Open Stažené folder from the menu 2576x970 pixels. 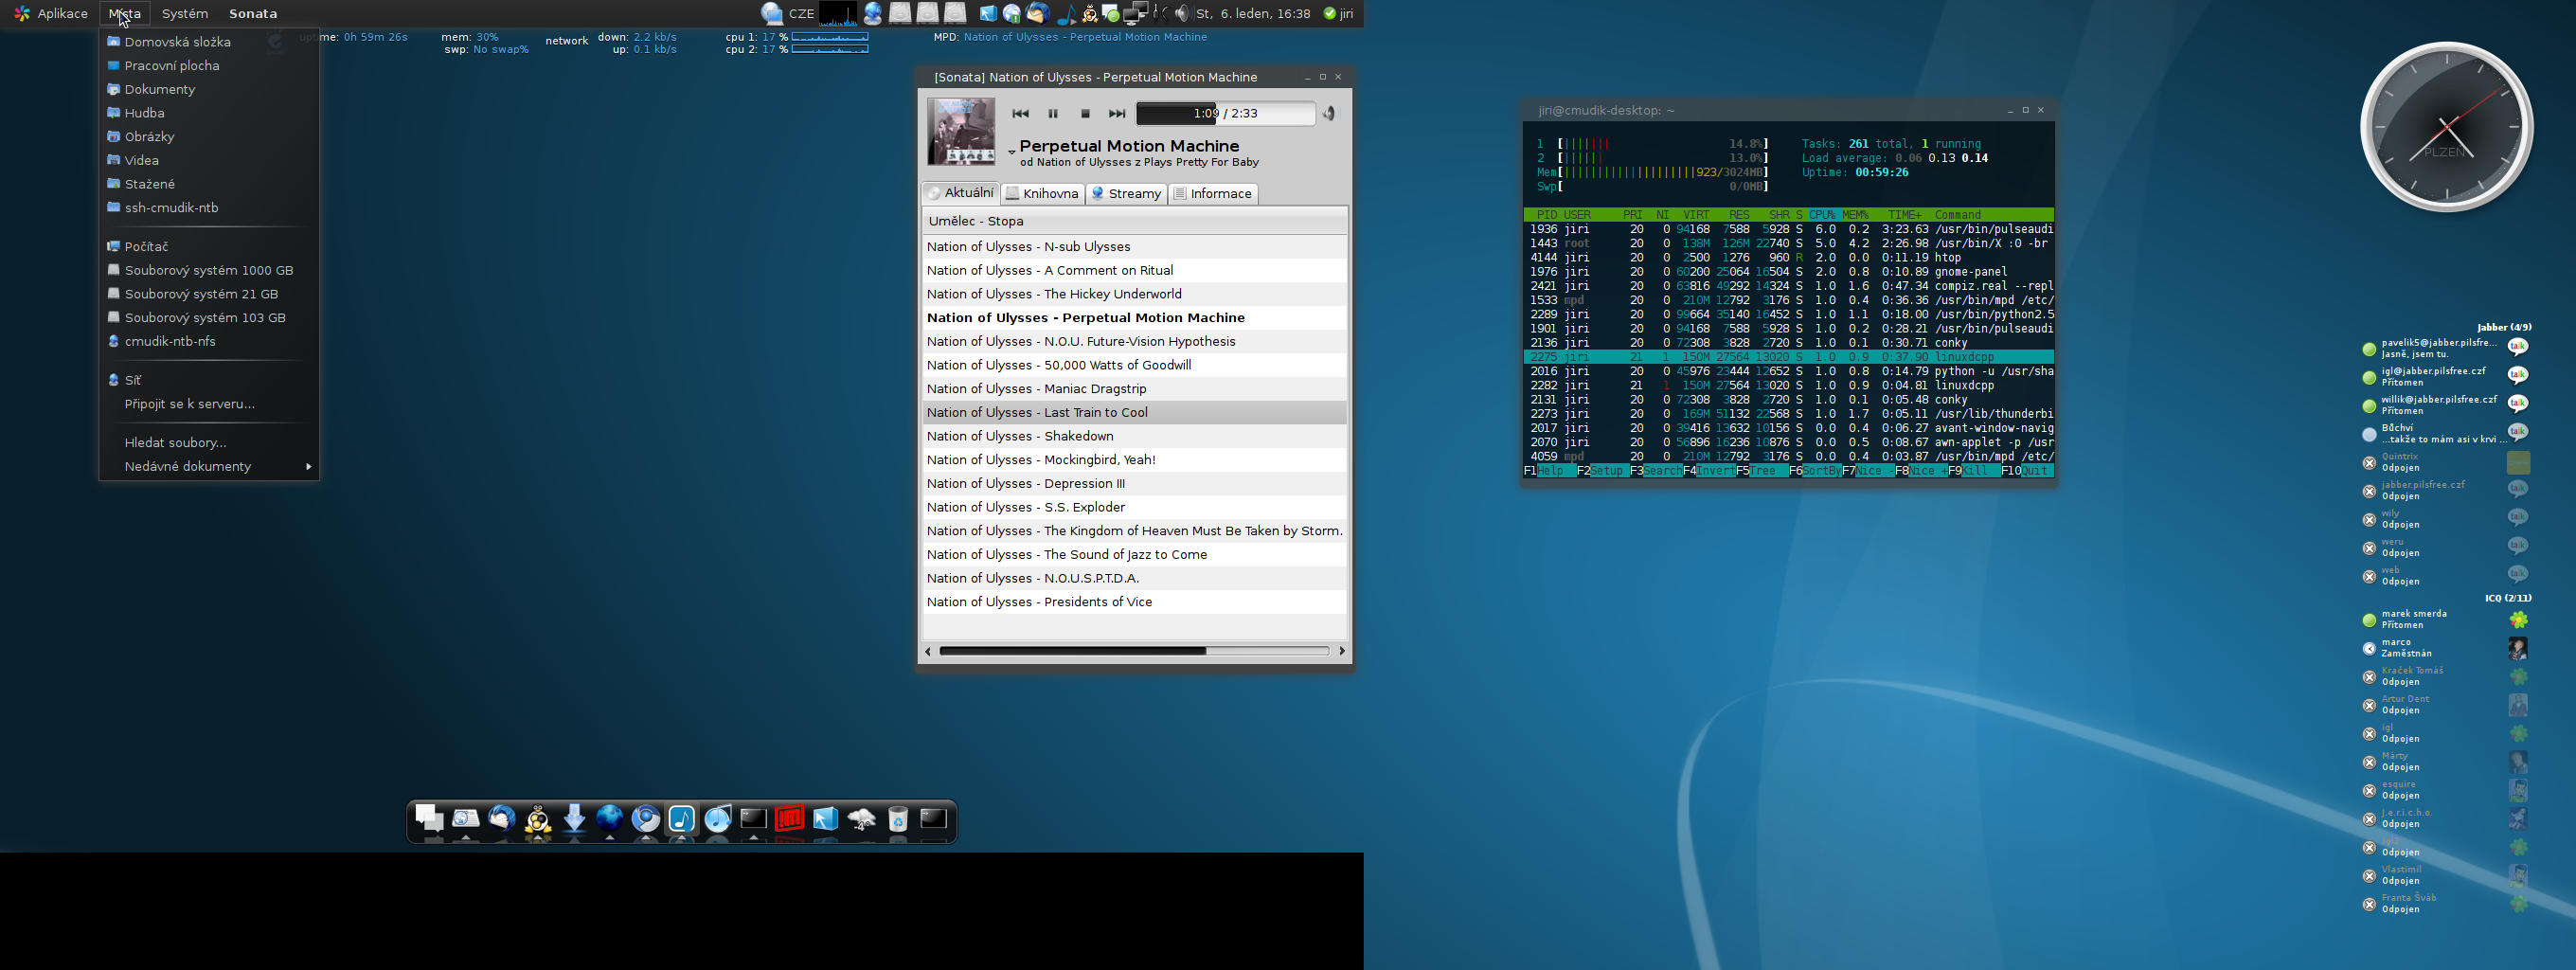point(209,184)
